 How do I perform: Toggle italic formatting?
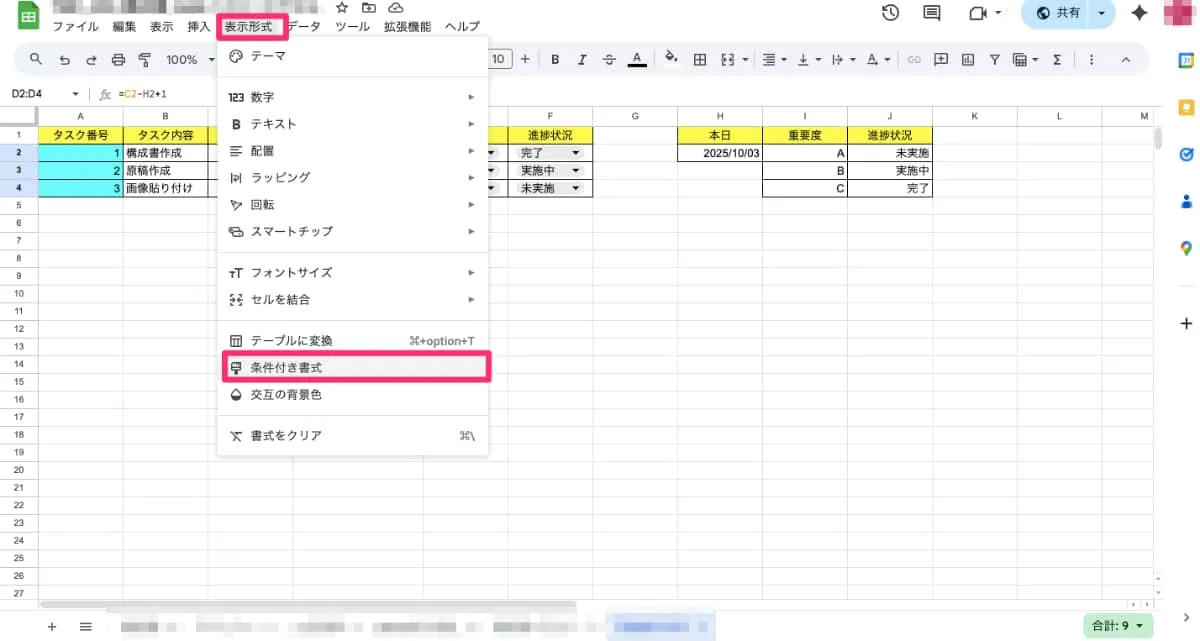tap(582, 59)
